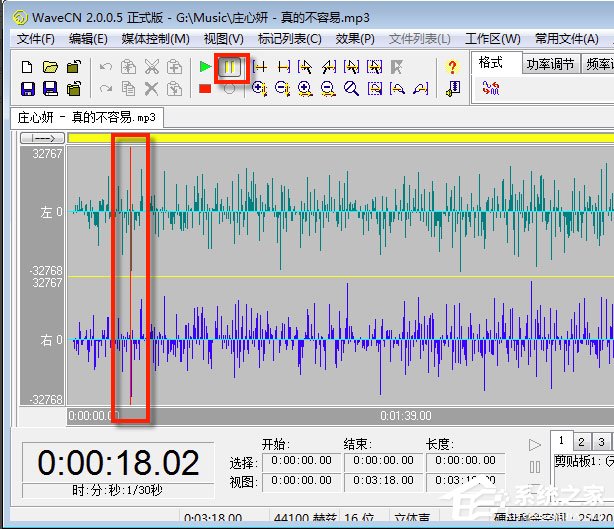Pause playback with the yellow pause icon

tap(229, 67)
